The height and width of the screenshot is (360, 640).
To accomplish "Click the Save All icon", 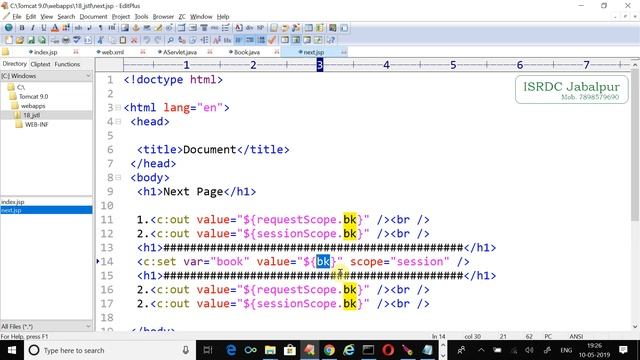I will 42,40.
